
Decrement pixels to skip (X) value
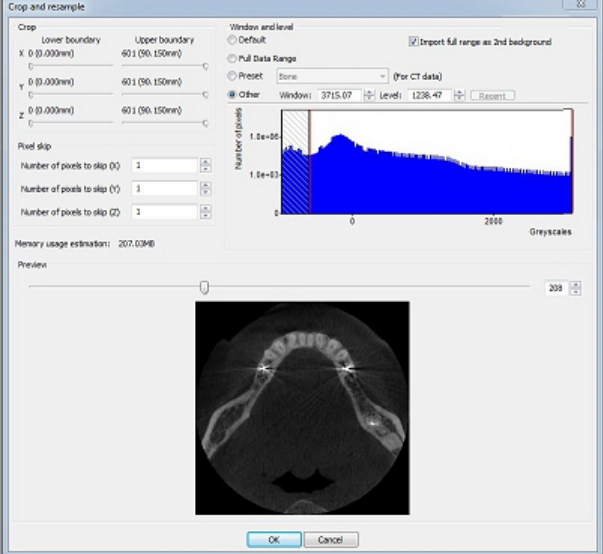206,169
